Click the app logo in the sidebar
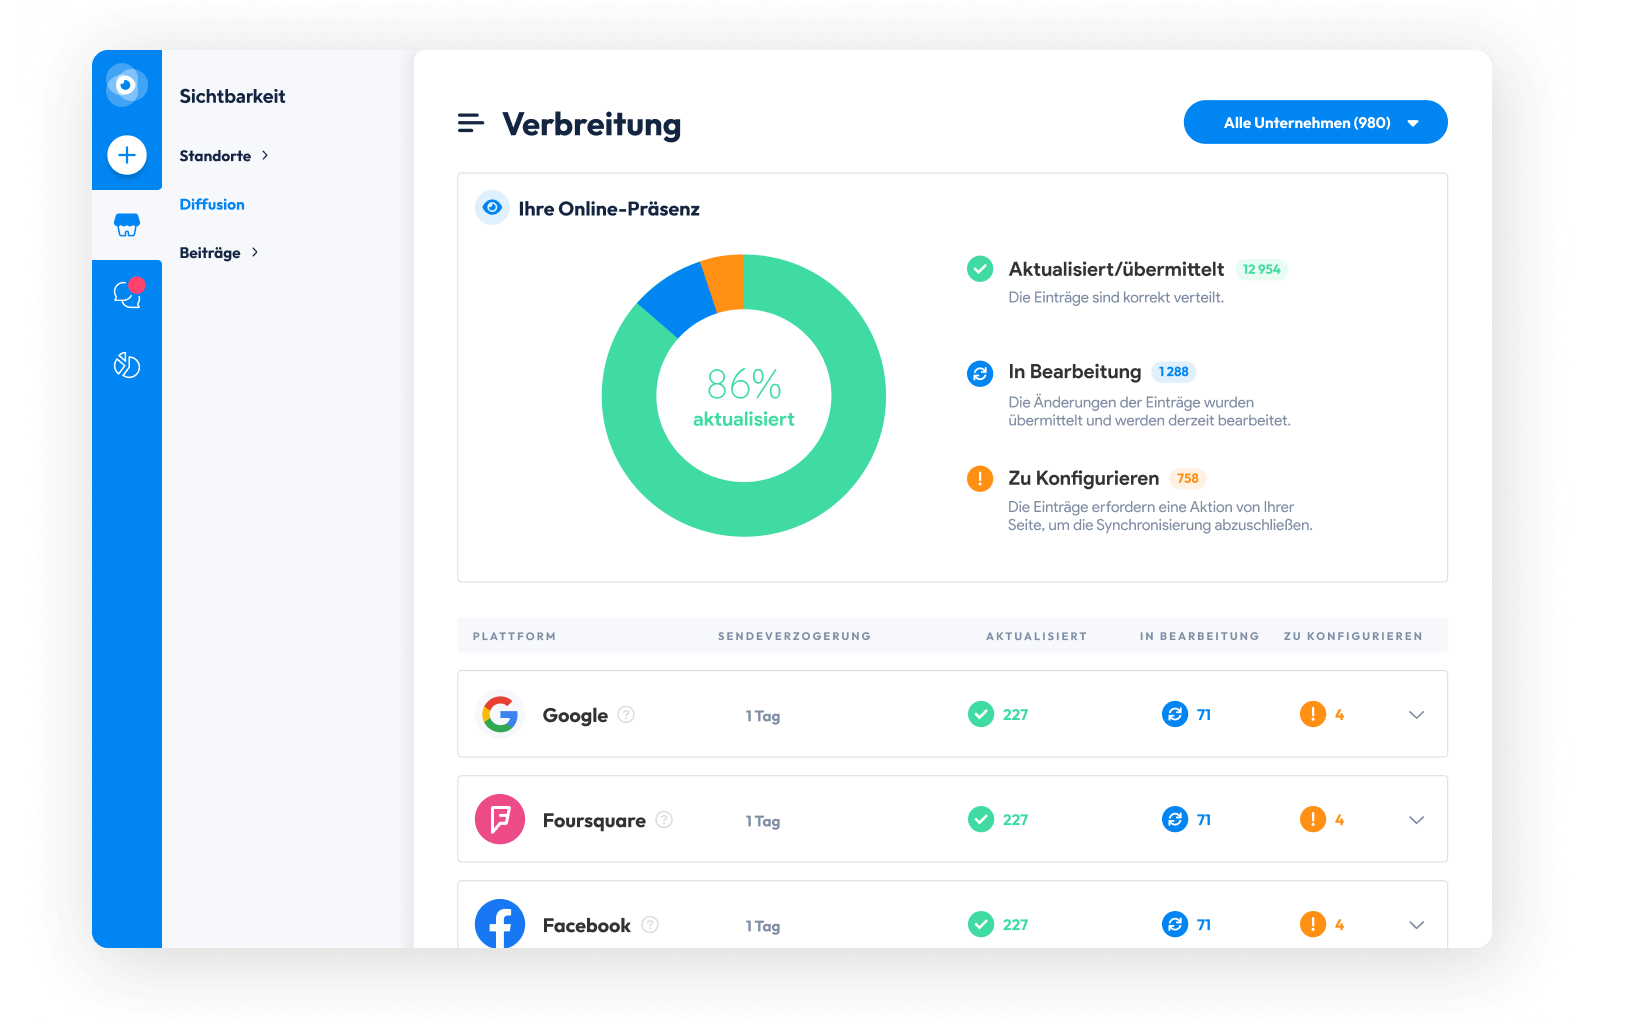This screenshot has height=1022, width=1640. point(127,85)
